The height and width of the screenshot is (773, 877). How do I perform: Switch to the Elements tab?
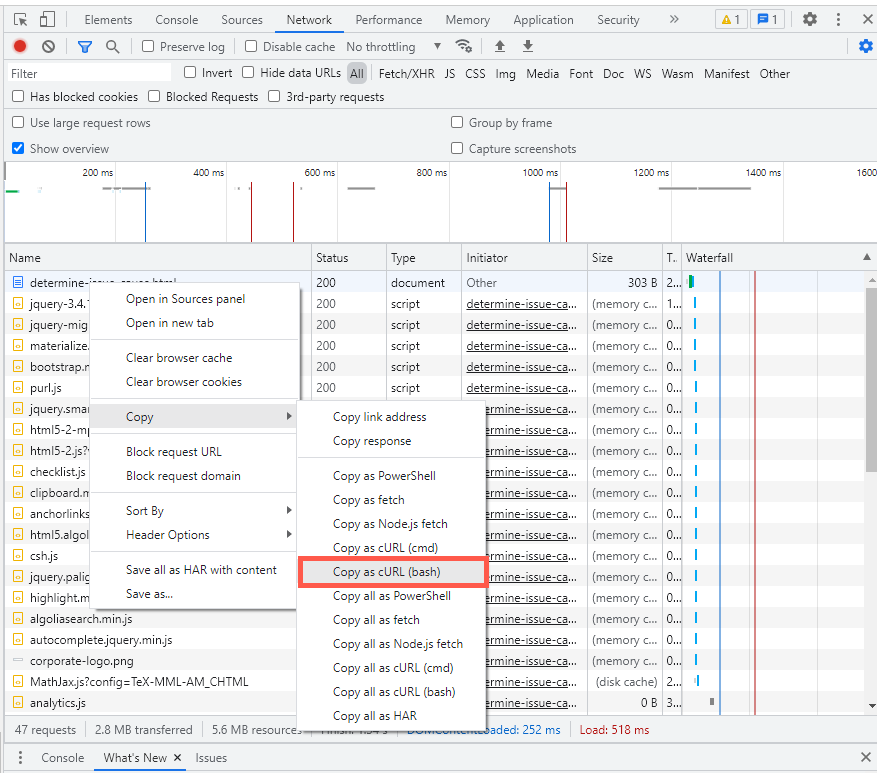[x=109, y=20]
